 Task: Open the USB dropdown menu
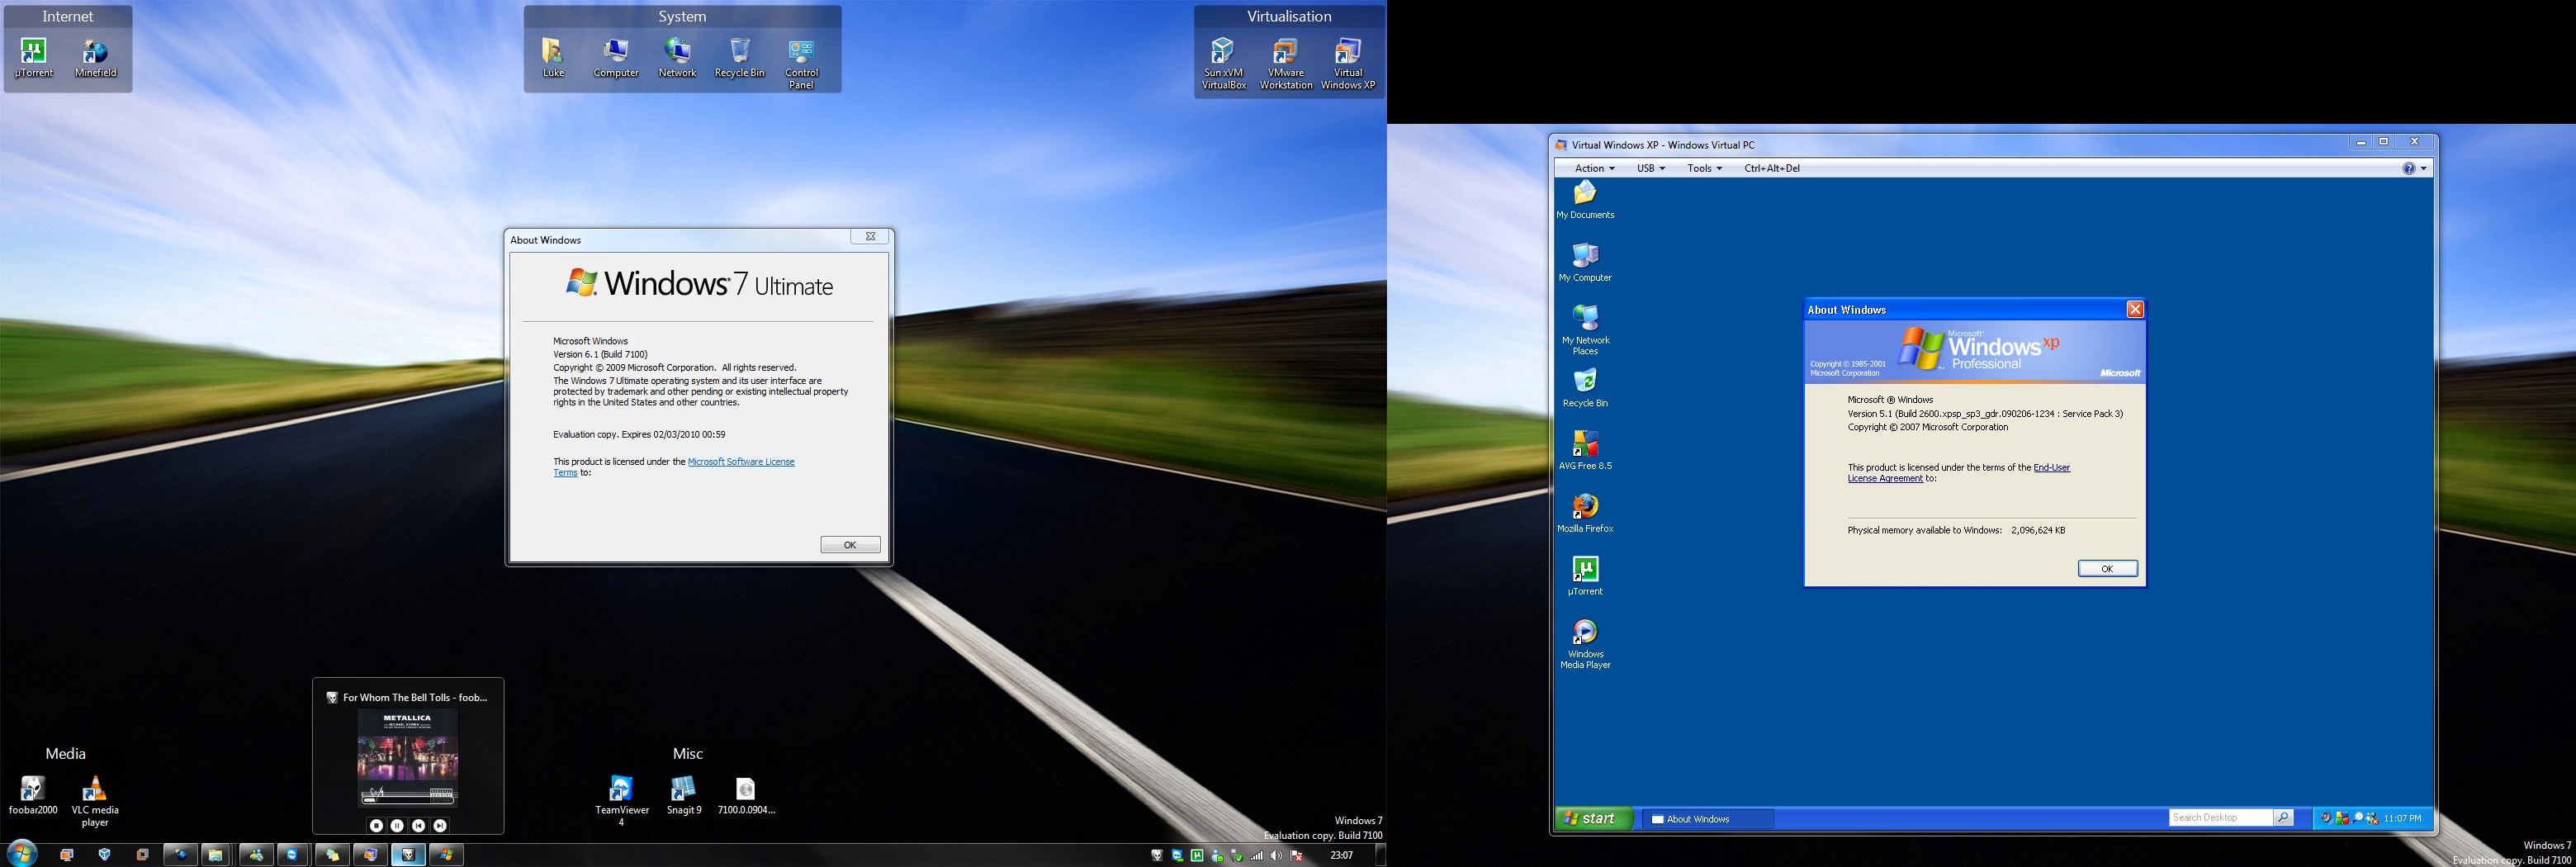pyautogui.click(x=1650, y=168)
